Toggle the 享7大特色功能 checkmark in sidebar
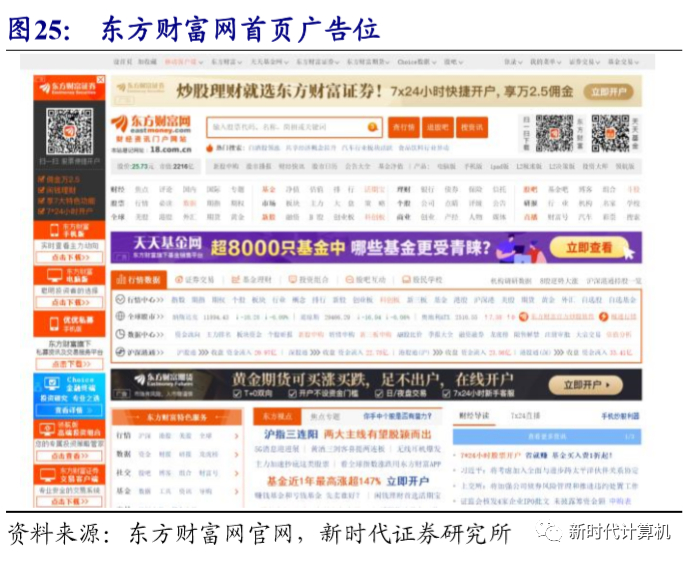The width and height of the screenshot is (693, 562). coord(41,201)
